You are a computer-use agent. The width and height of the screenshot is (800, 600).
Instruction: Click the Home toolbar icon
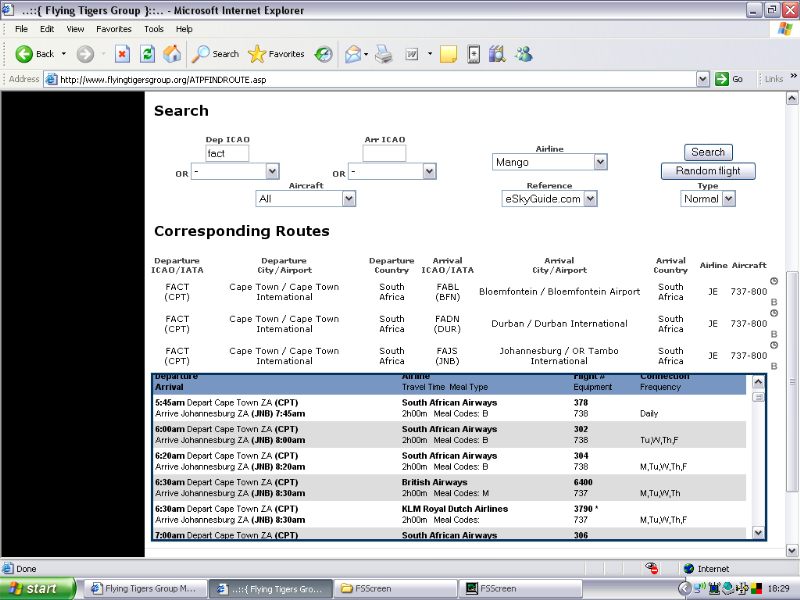pyautogui.click(x=172, y=54)
